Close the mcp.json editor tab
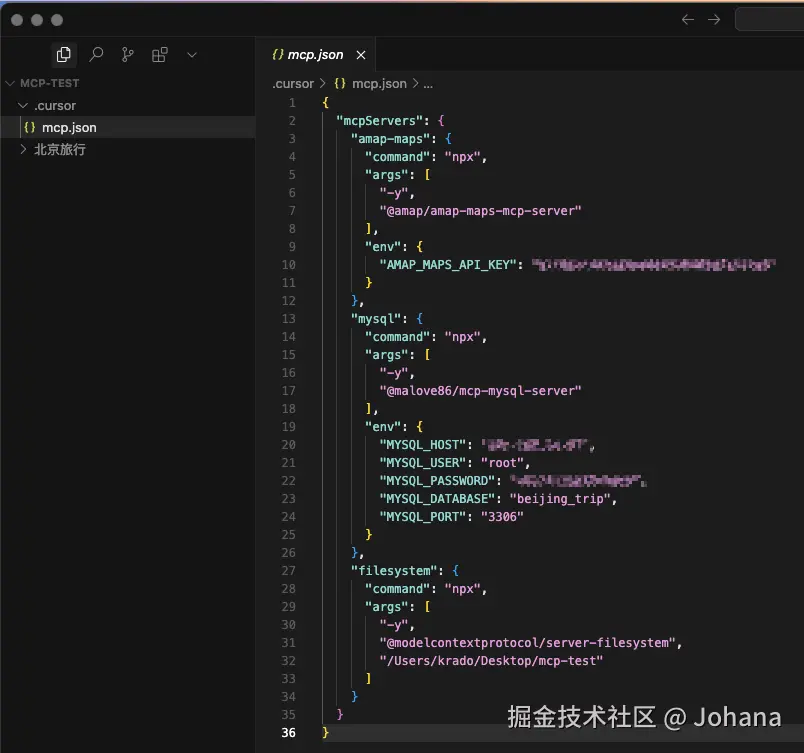Viewport: 804px width, 753px height. click(x=360, y=57)
